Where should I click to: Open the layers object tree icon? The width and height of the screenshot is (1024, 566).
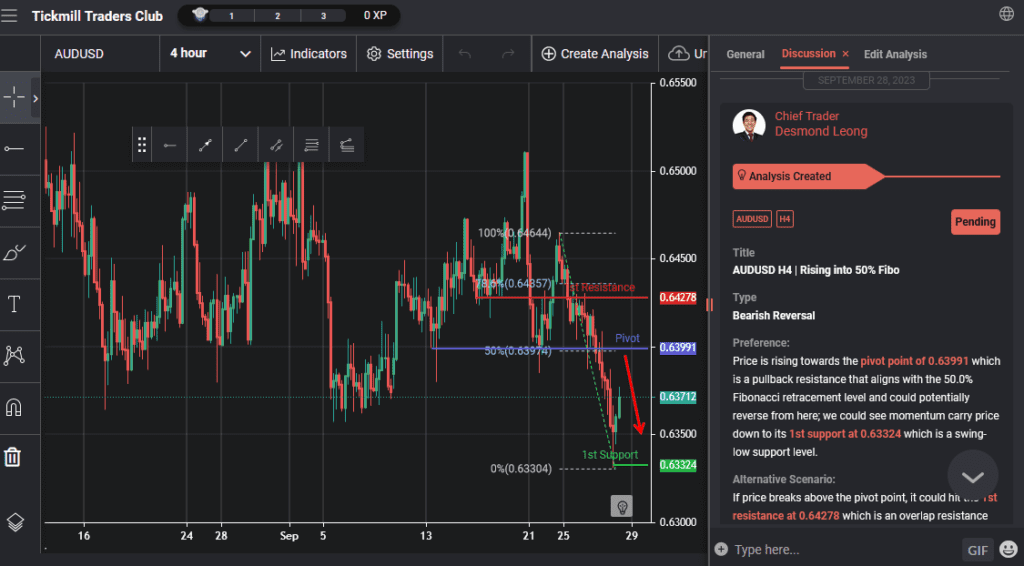(15, 522)
